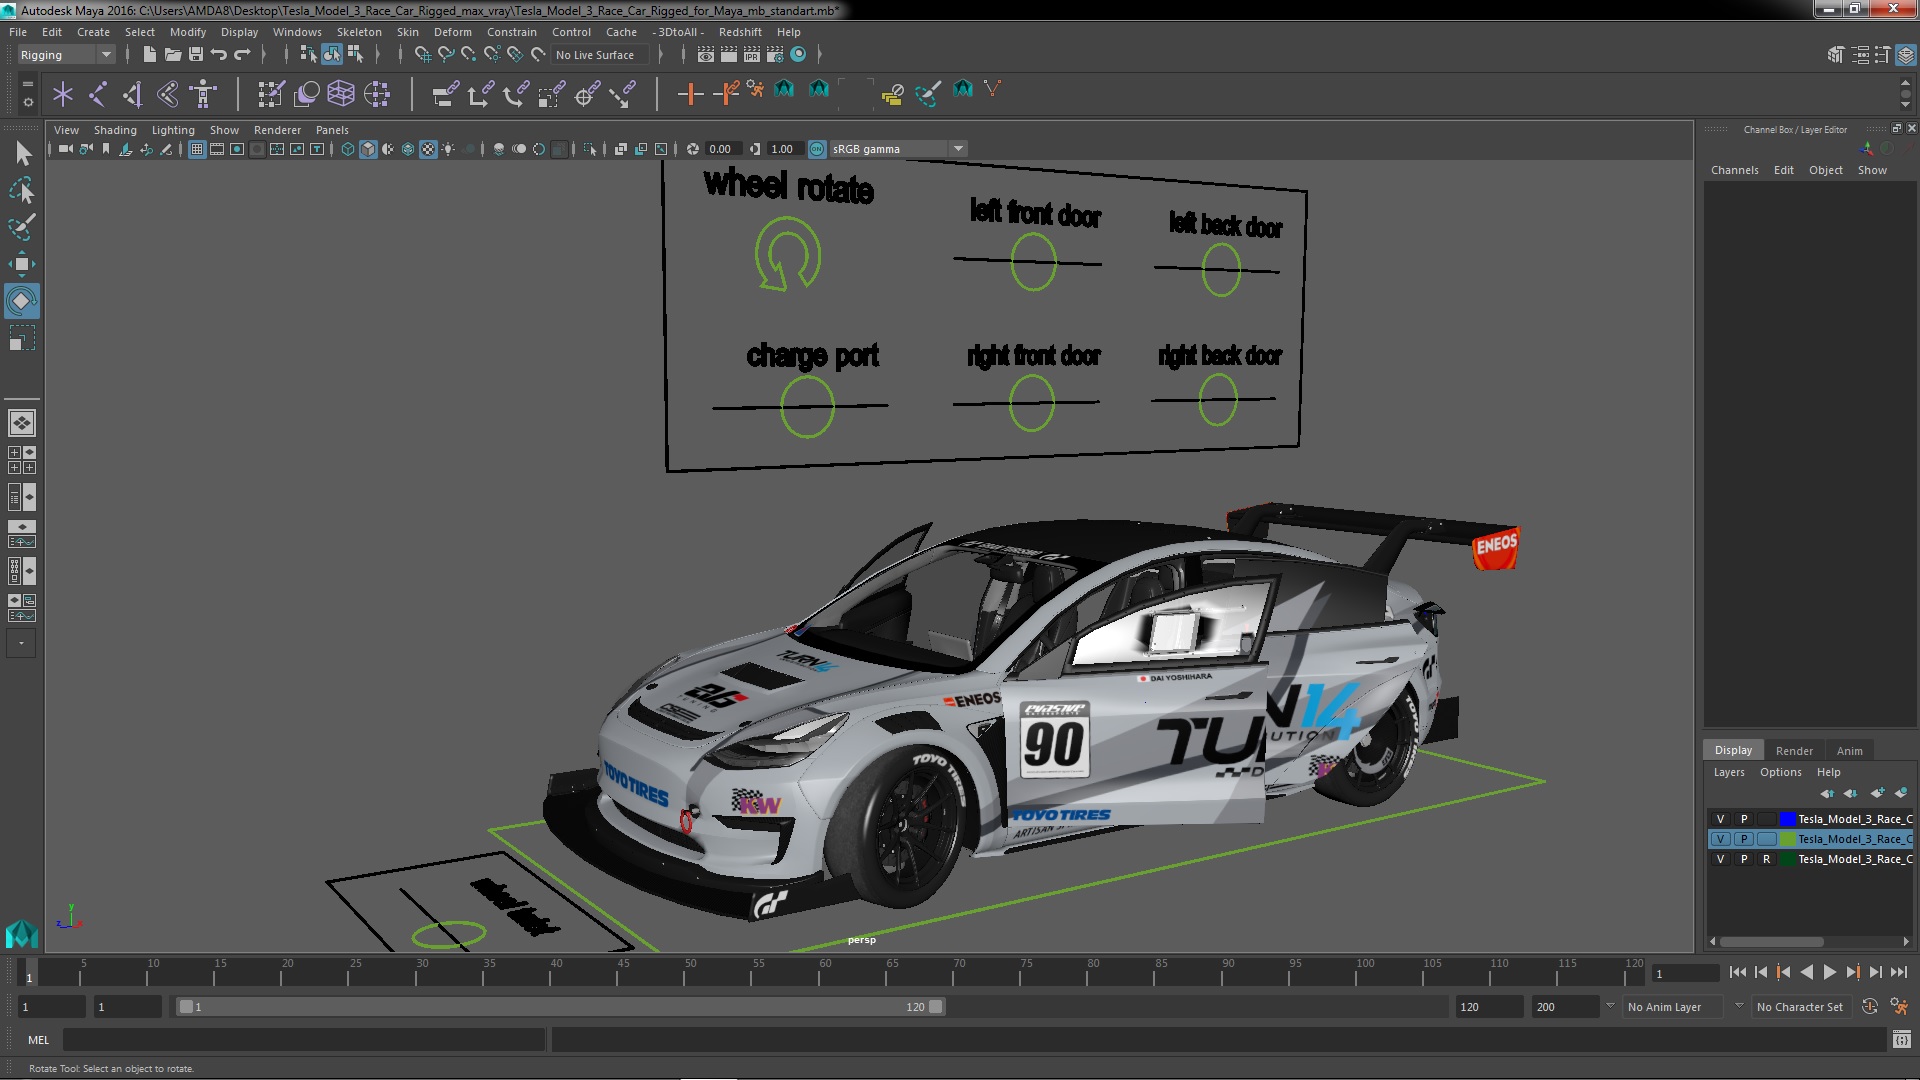
Task: Select the Rotate tool in the toolbox
Action: coord(21,301)
